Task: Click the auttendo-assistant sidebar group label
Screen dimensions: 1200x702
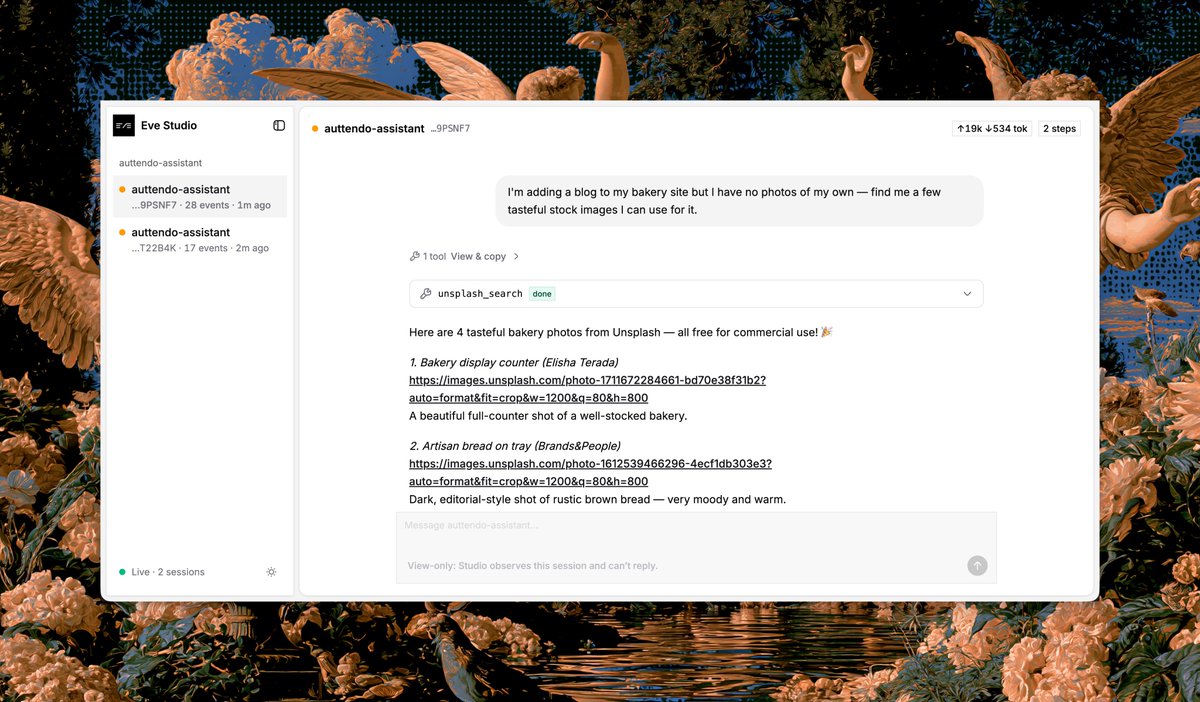Action: [x=161, y=163]
